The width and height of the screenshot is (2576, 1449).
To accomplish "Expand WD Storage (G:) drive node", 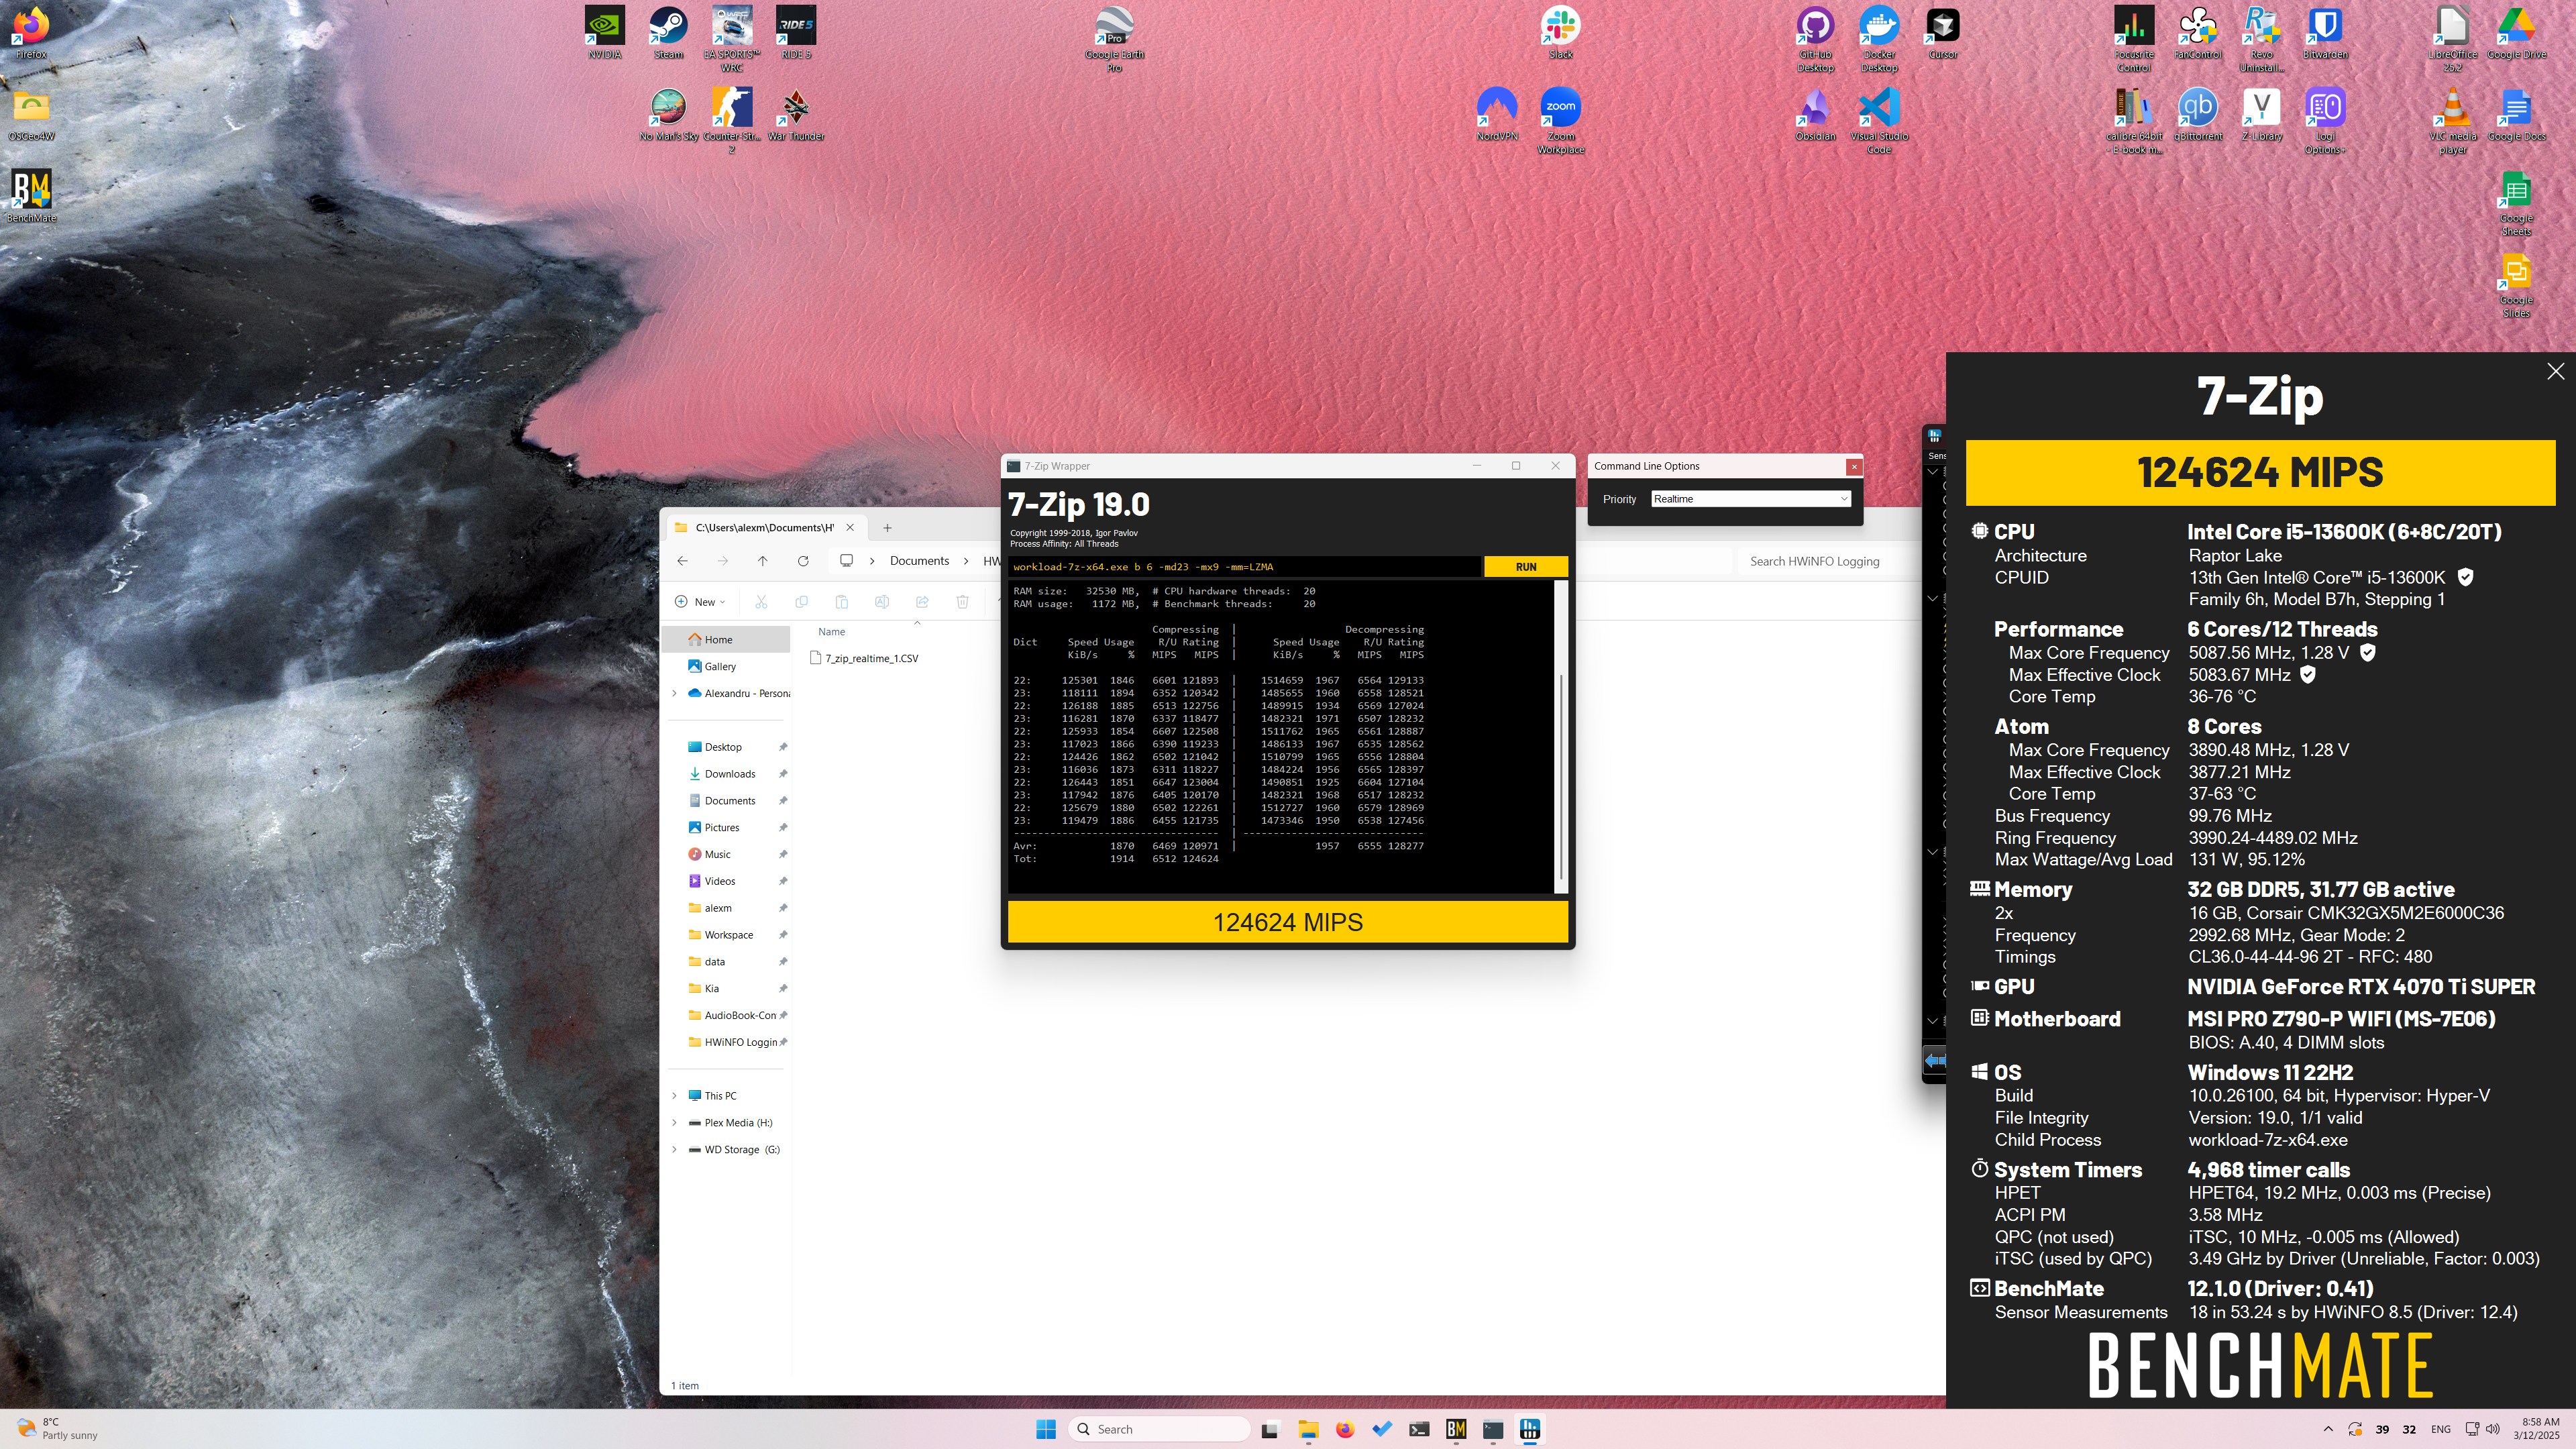I will pyautogui.click(x=674, y=1150).
